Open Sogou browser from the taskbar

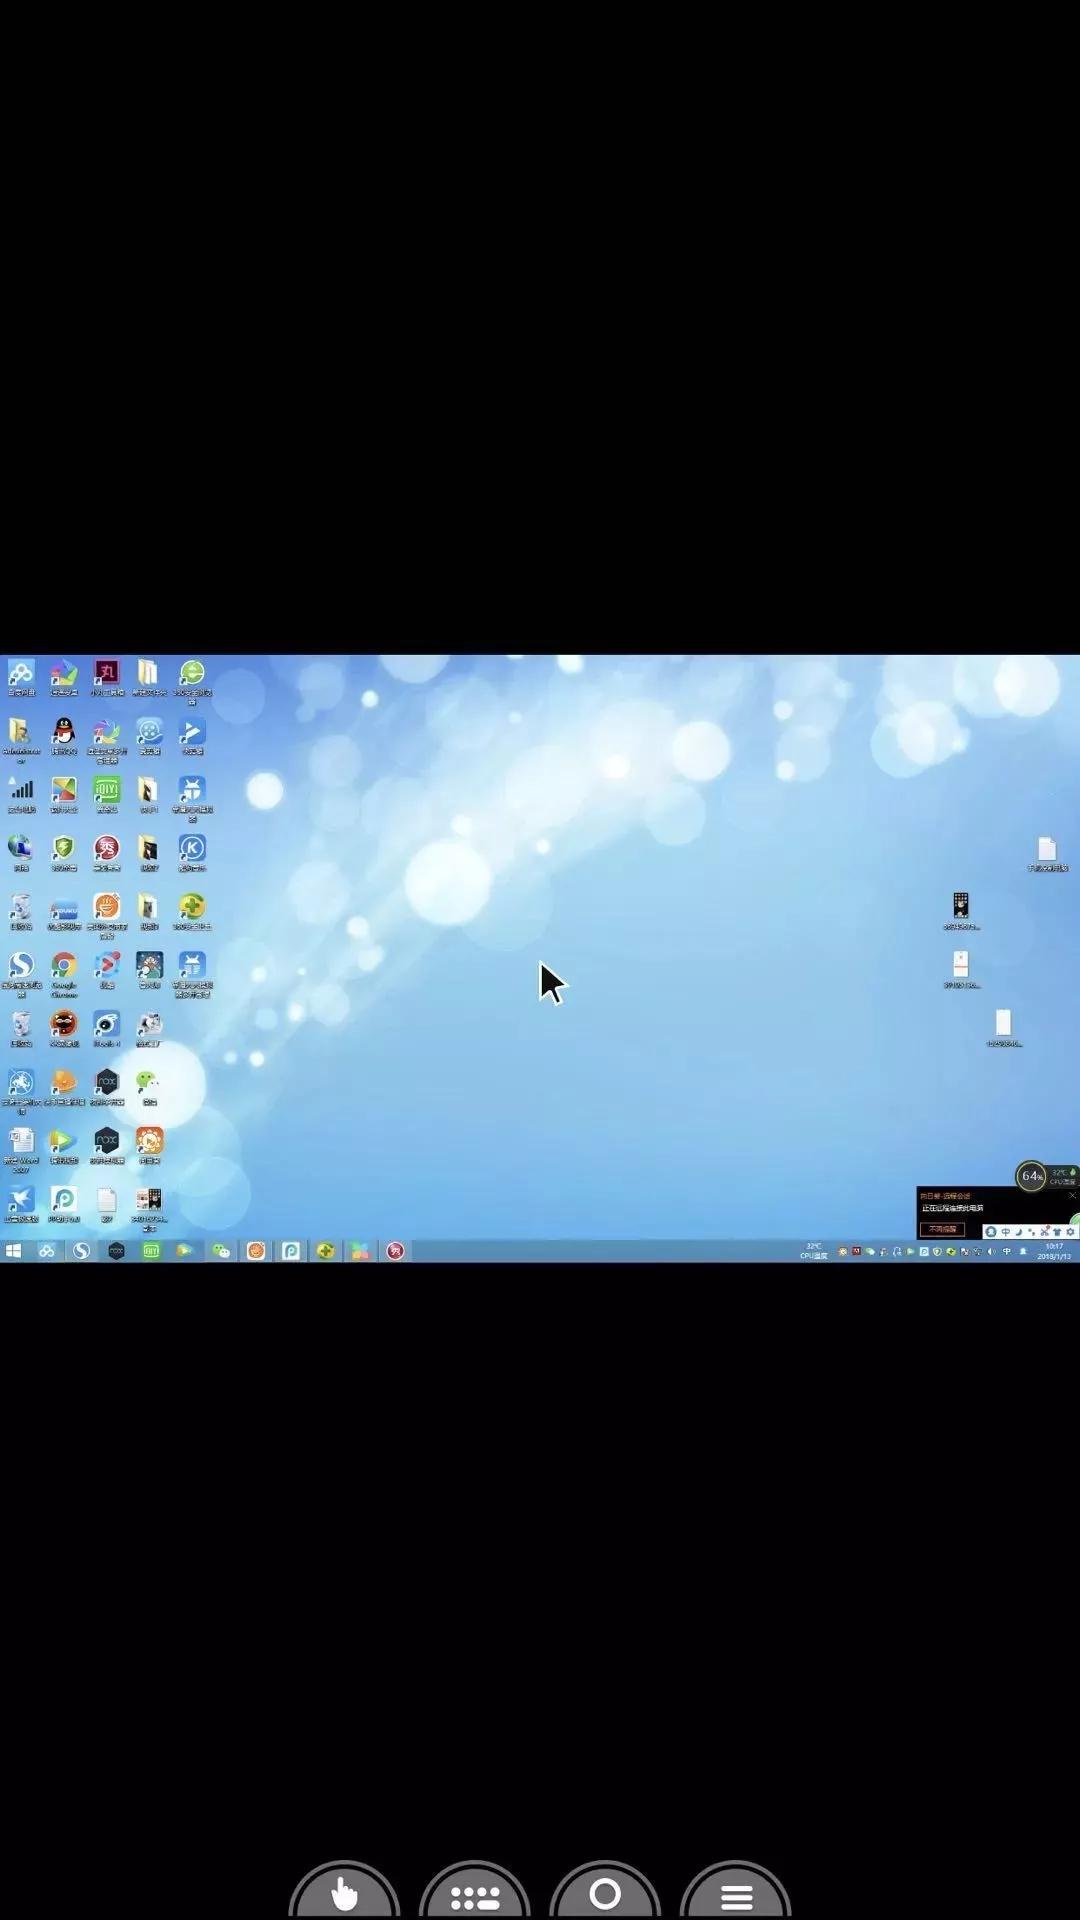click(81, 1251)
